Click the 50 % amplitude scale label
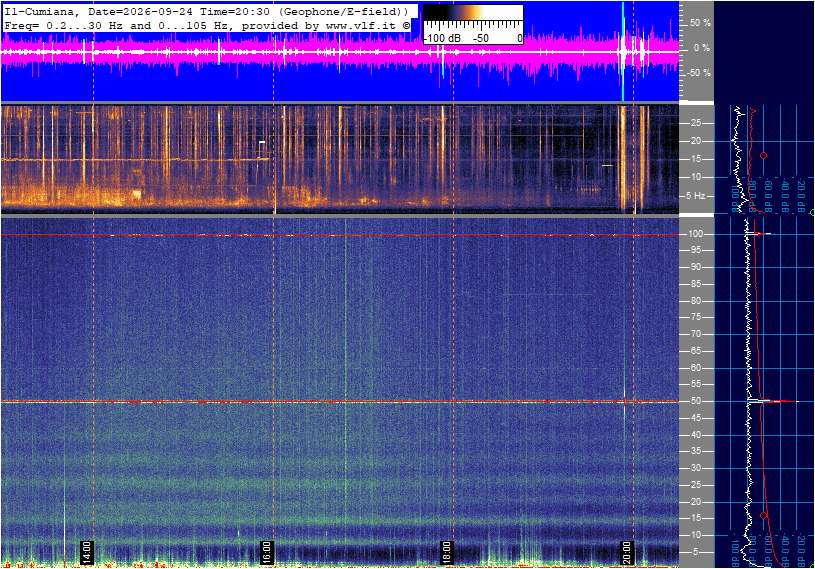The height and width of the screenshot is (569, 815). (x=700, y=23)
